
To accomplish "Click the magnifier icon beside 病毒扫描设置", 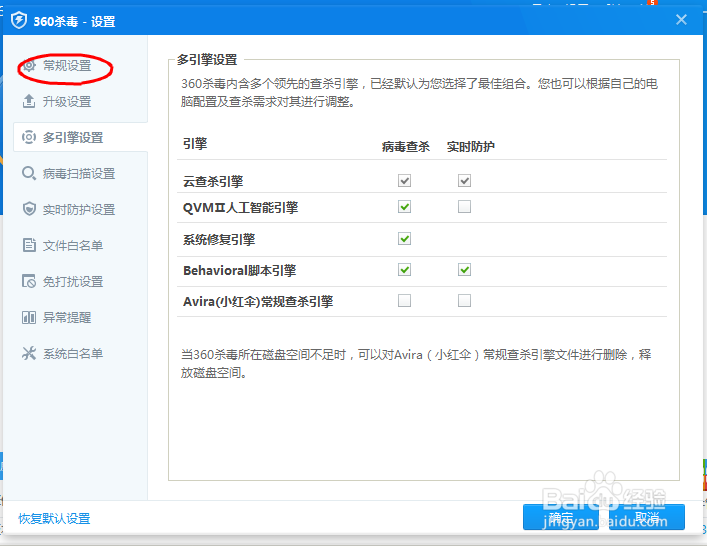I will pyautogui.click(x=29, y=174).
